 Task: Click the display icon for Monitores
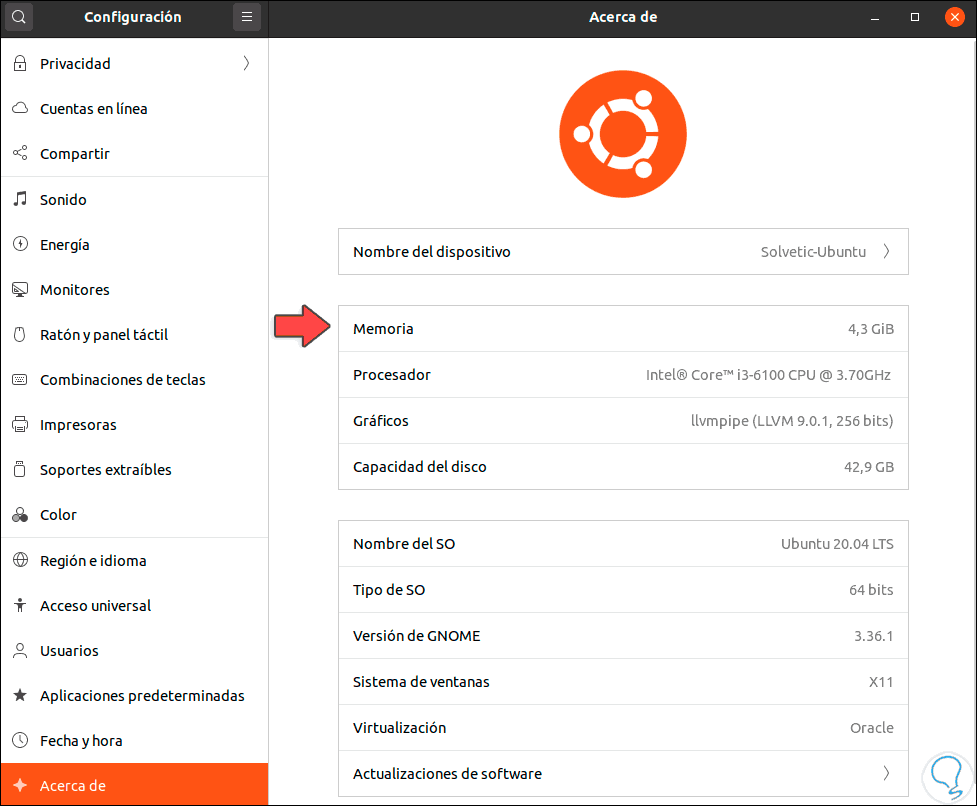(20, 290)
